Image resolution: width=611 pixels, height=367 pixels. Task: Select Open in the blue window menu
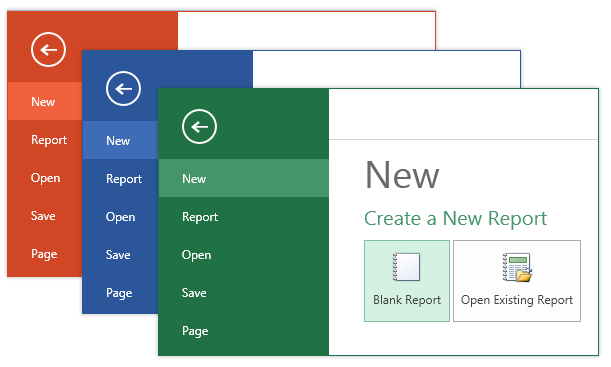click(120, 217)
